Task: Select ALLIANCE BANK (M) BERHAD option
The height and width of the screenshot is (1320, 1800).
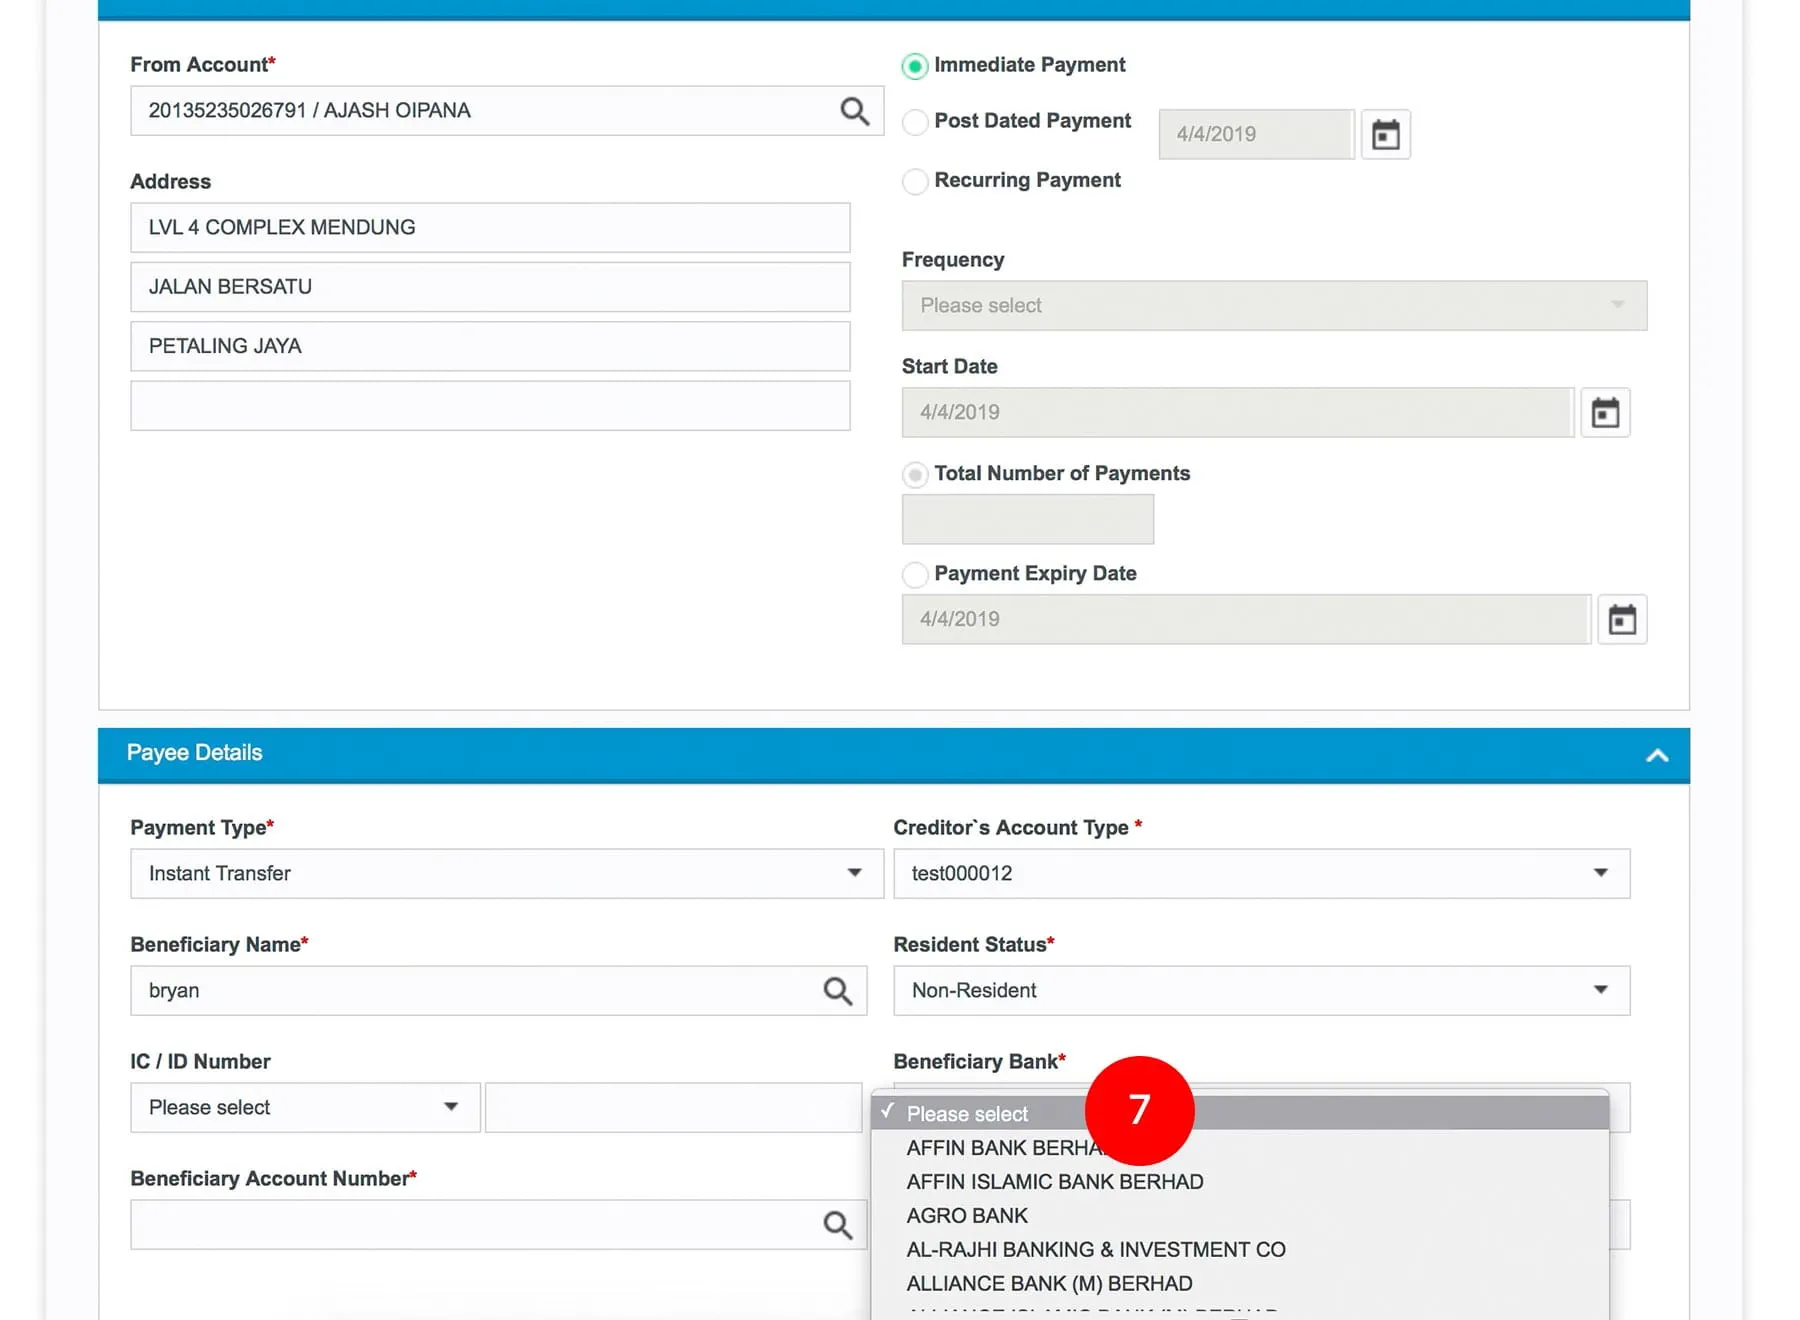Action: click(1048, 1284)
